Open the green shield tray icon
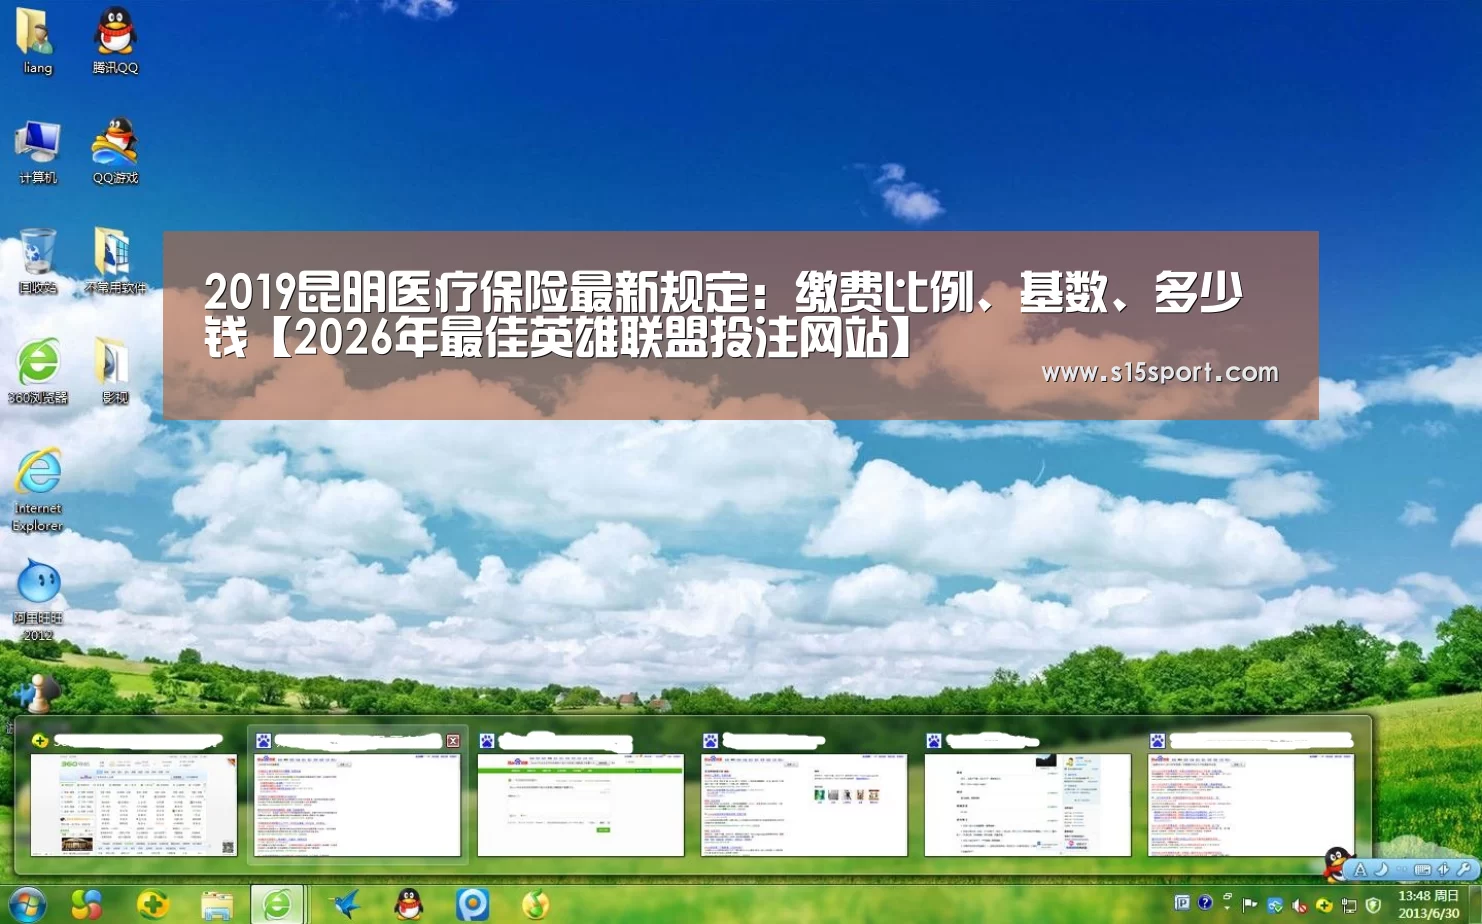Screen dimensions: 1482x924 click(x=1373, y=905)
